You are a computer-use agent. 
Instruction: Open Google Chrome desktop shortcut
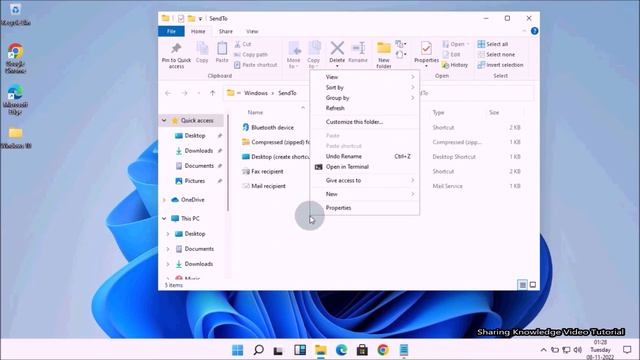tap(16, 58)
